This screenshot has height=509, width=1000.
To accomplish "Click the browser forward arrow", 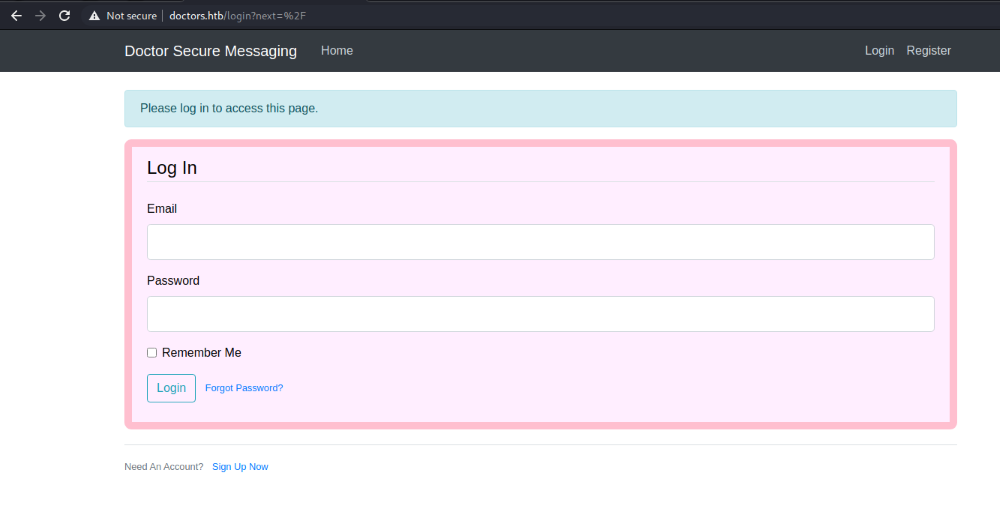I will [x=40, y=16].
